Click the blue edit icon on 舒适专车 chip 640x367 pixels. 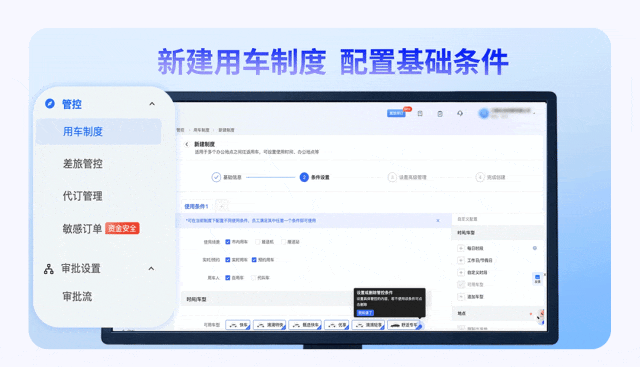tap(420, 326)
